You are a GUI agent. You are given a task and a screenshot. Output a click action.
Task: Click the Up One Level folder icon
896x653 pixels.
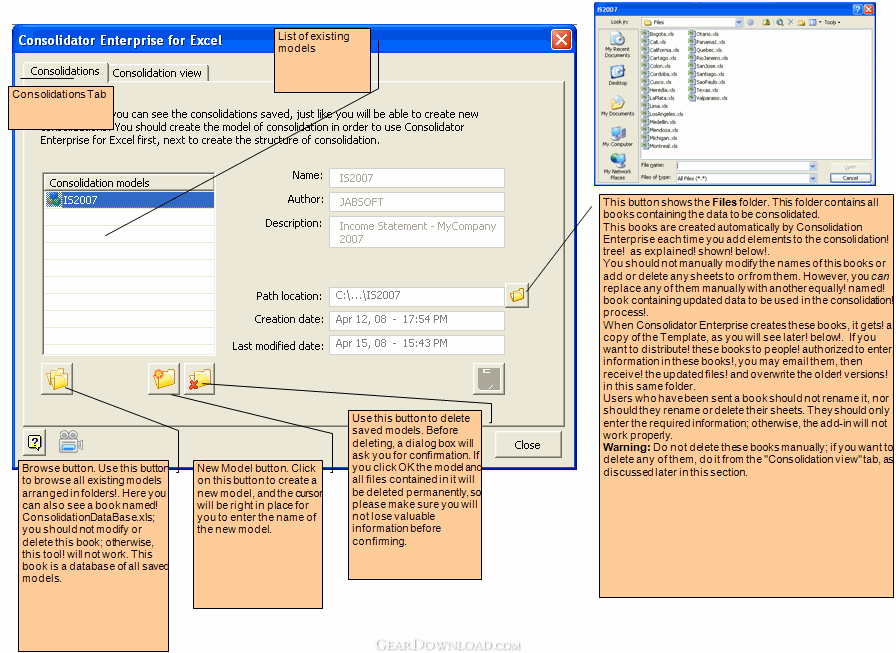tap(766, 22)
